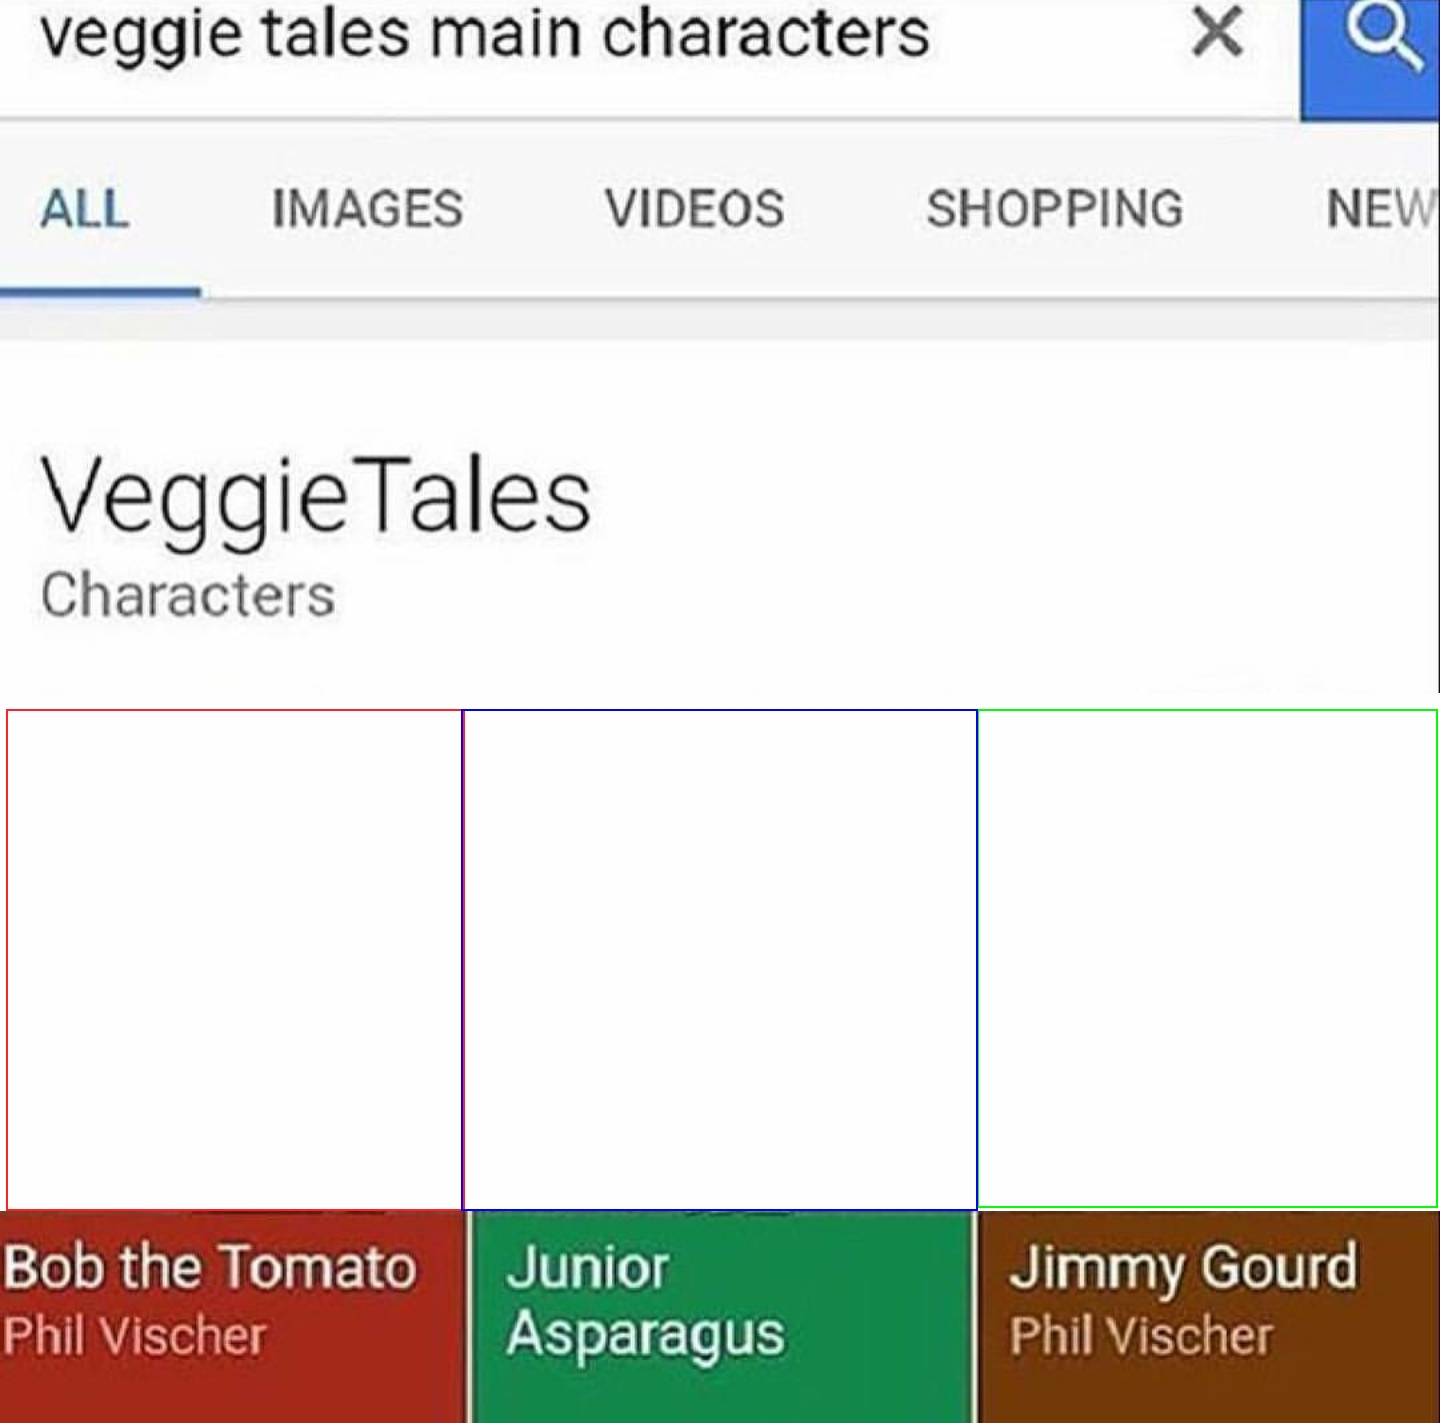Select the Junior Asparagus name label

[646, 1302]
